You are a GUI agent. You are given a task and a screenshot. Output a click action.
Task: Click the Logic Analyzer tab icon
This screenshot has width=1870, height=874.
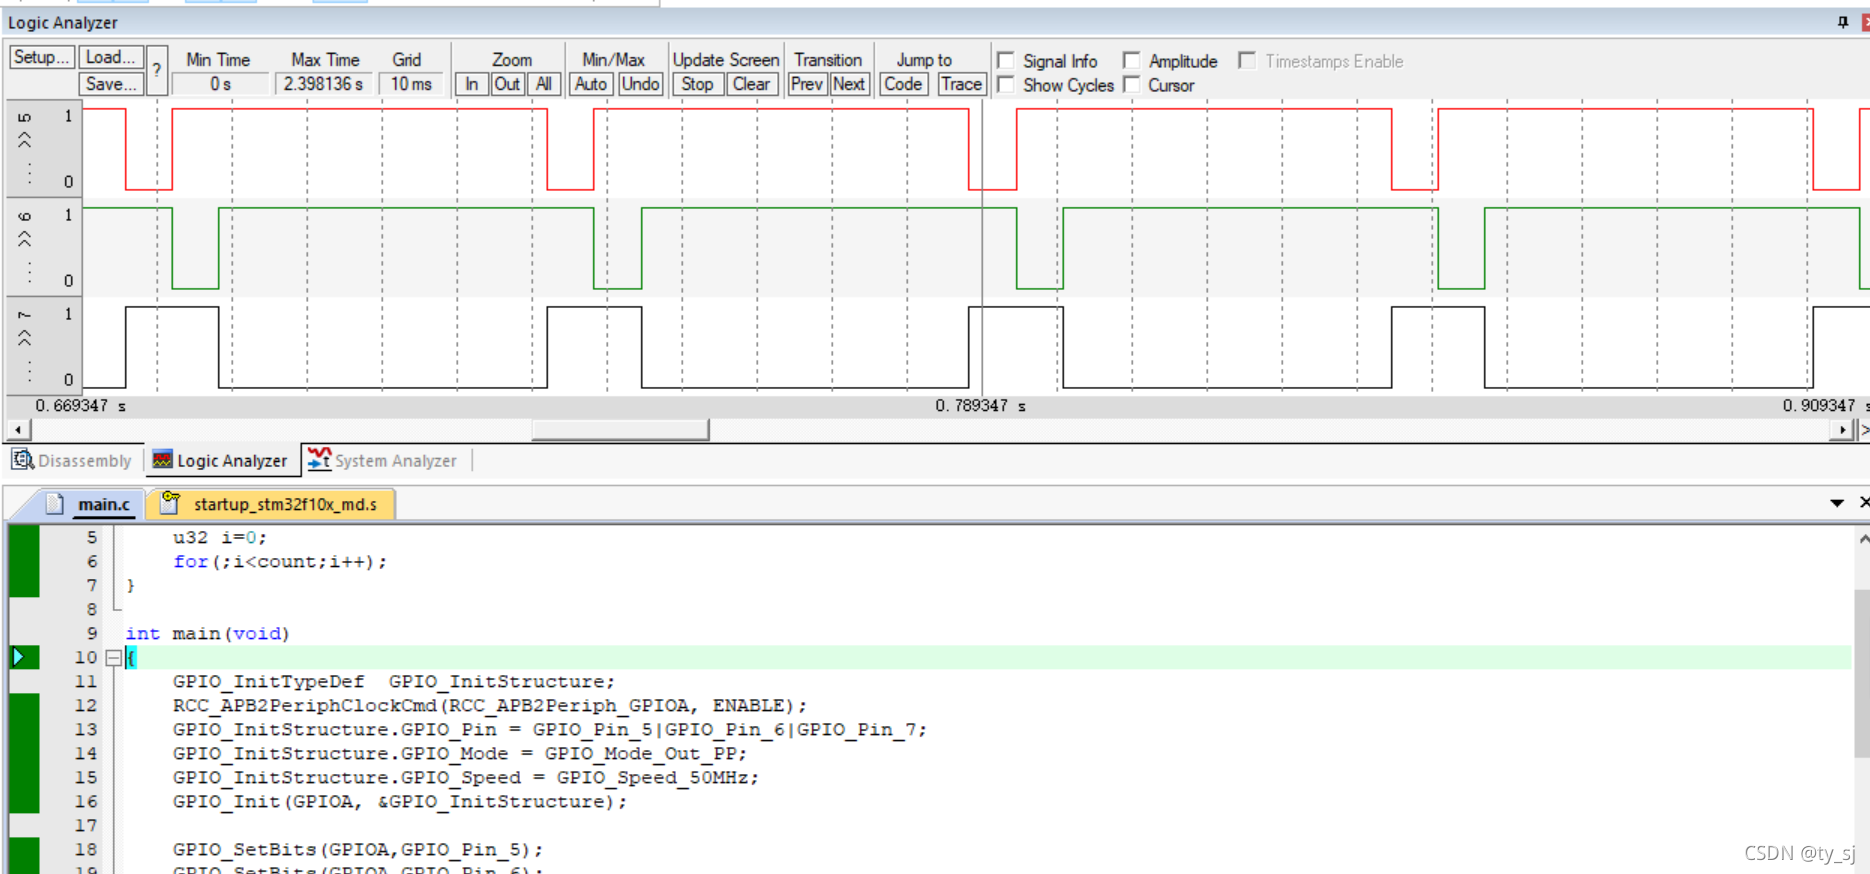[162, 460]
